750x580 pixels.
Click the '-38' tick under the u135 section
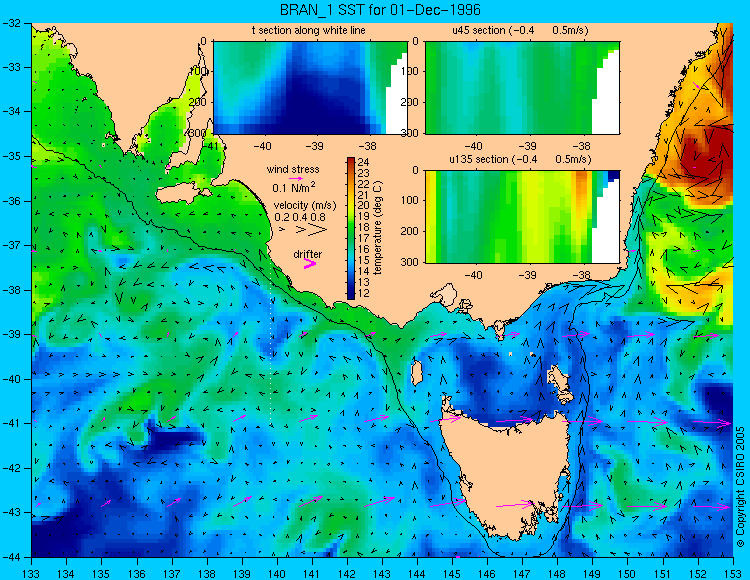click(x=581, y=275)
